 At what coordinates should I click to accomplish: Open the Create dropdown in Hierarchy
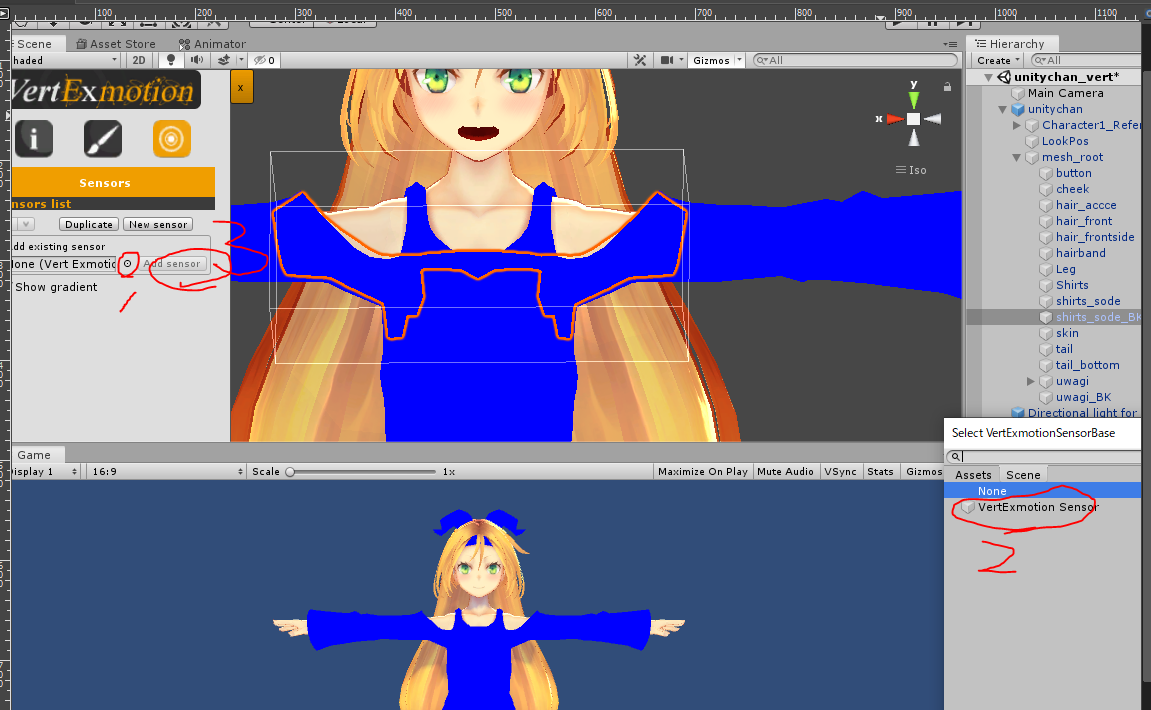click(x=998, y=60)
